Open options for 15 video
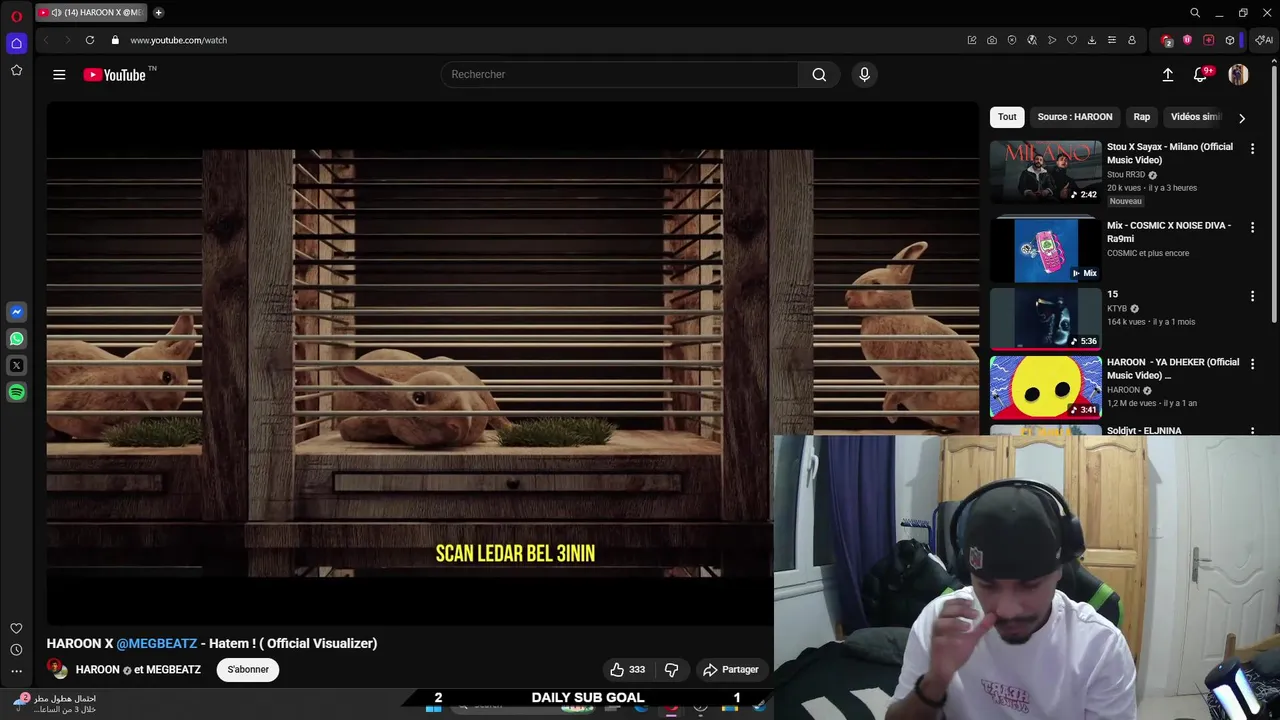 (x=1252, y=296)
